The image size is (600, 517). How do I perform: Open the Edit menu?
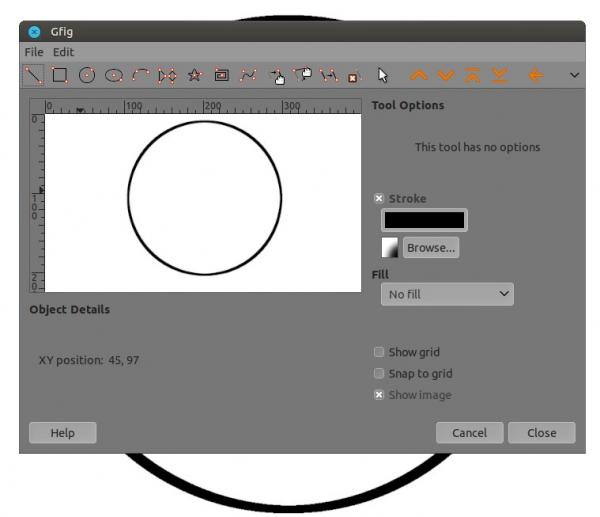click(x=63, y=52)
